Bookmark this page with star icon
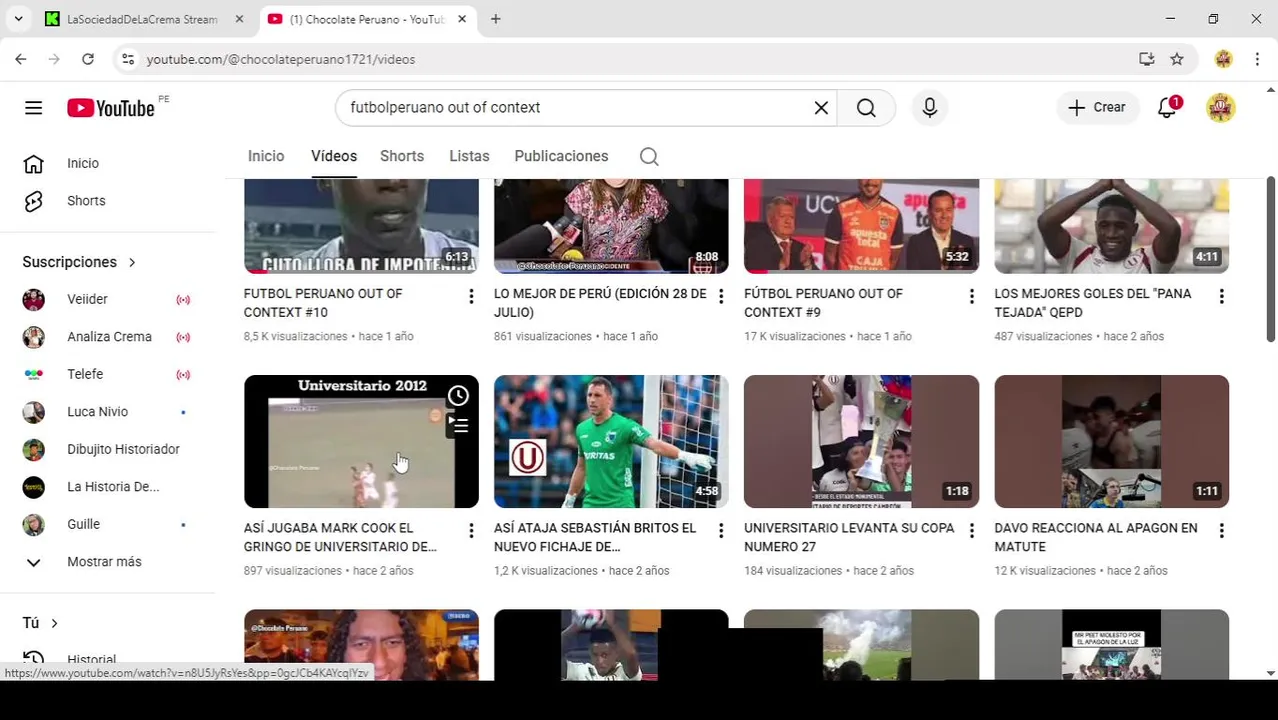Screen dimensions: 1278x720 (x=1177, y=59)
